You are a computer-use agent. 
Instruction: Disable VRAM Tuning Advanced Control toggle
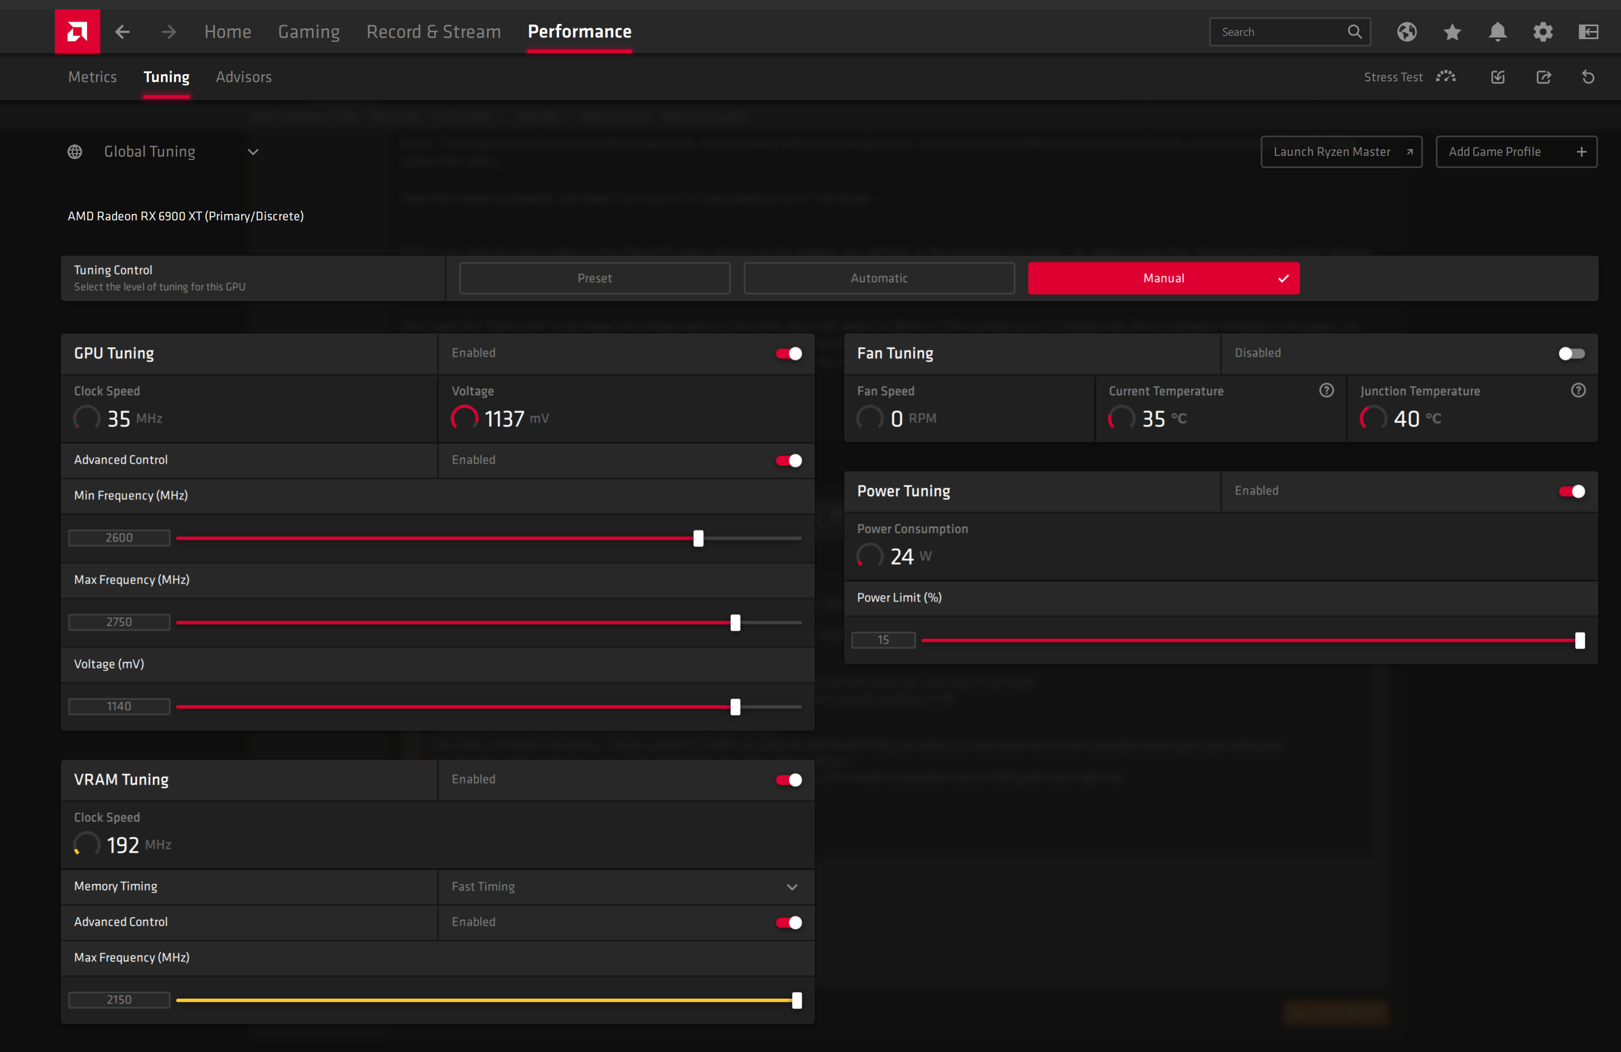[x=789, y=922]
